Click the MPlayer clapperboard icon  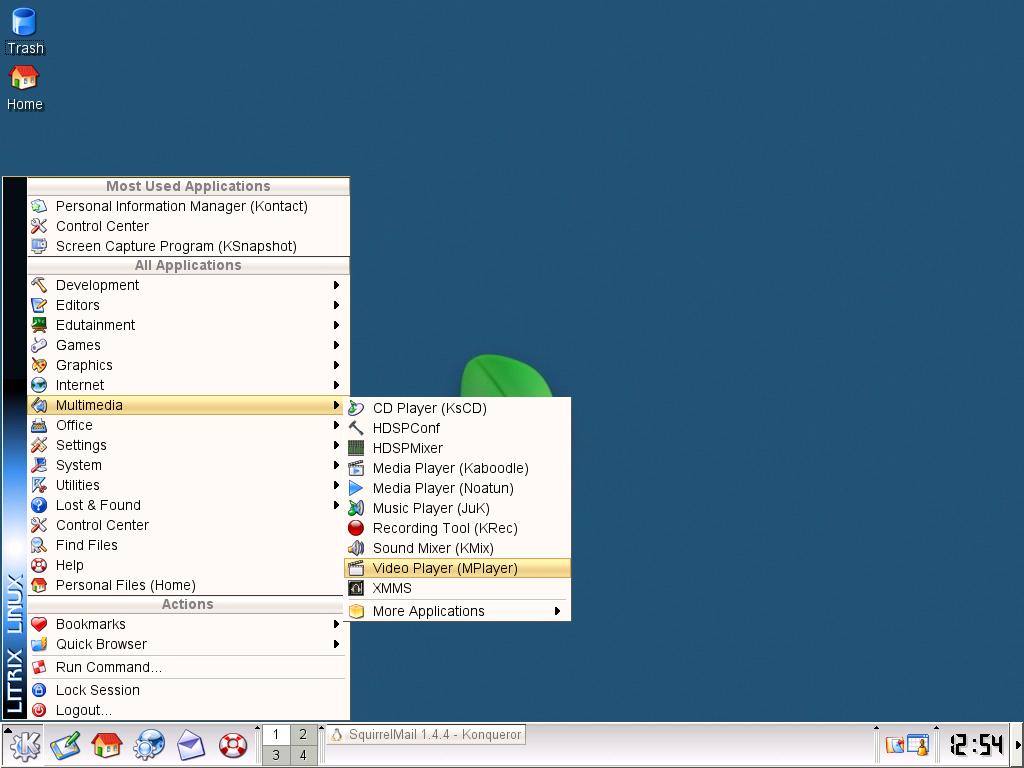(356, 568)
